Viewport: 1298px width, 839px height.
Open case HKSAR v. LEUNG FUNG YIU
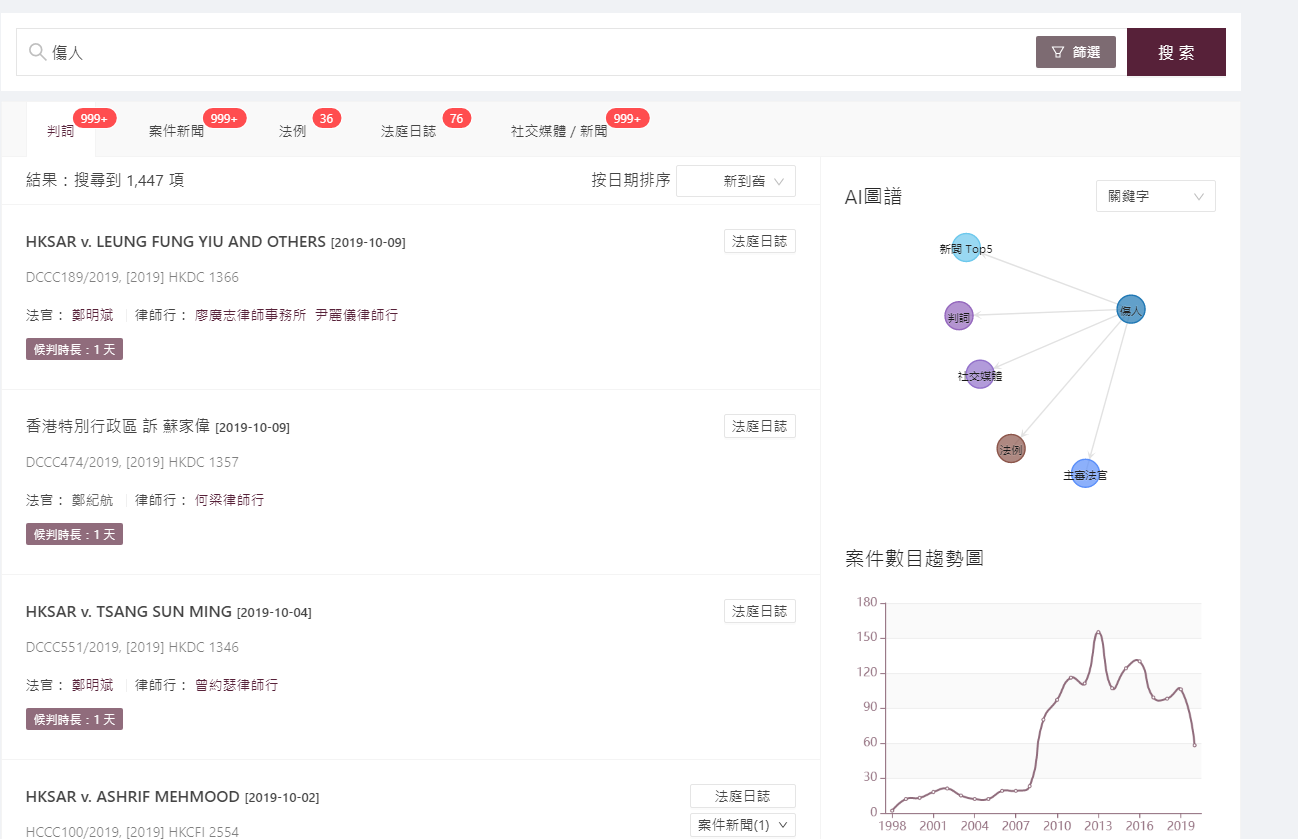(x=176, y=242)
